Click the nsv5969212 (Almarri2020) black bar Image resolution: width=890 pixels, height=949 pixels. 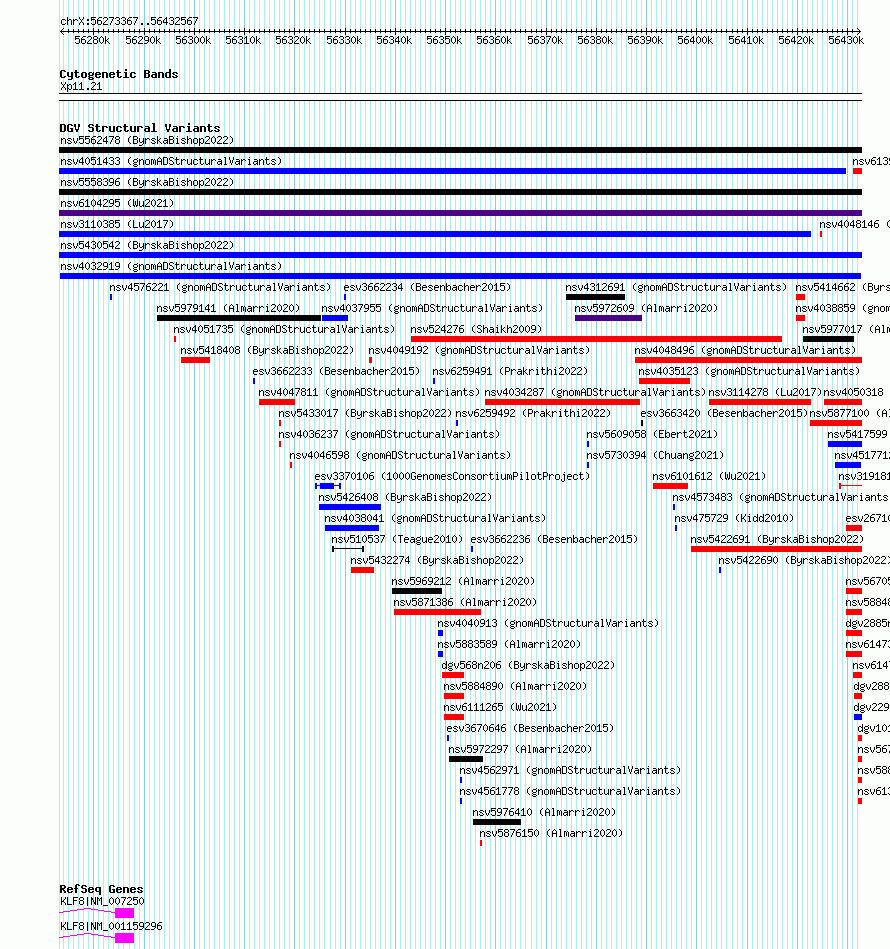click(417, 591)
